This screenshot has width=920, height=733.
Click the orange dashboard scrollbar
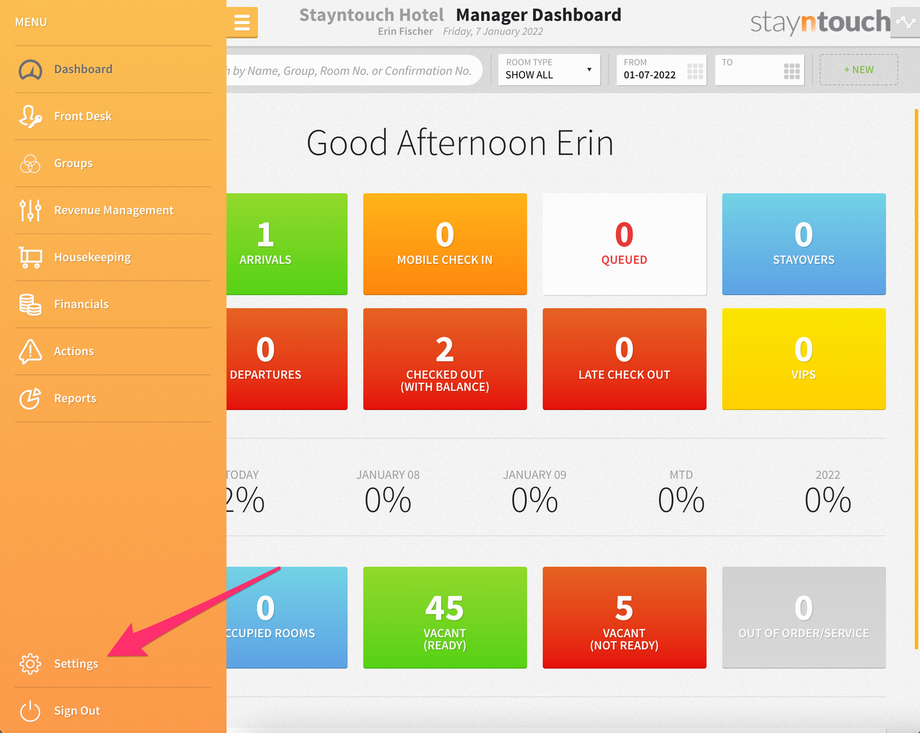(x=916, y=379)
